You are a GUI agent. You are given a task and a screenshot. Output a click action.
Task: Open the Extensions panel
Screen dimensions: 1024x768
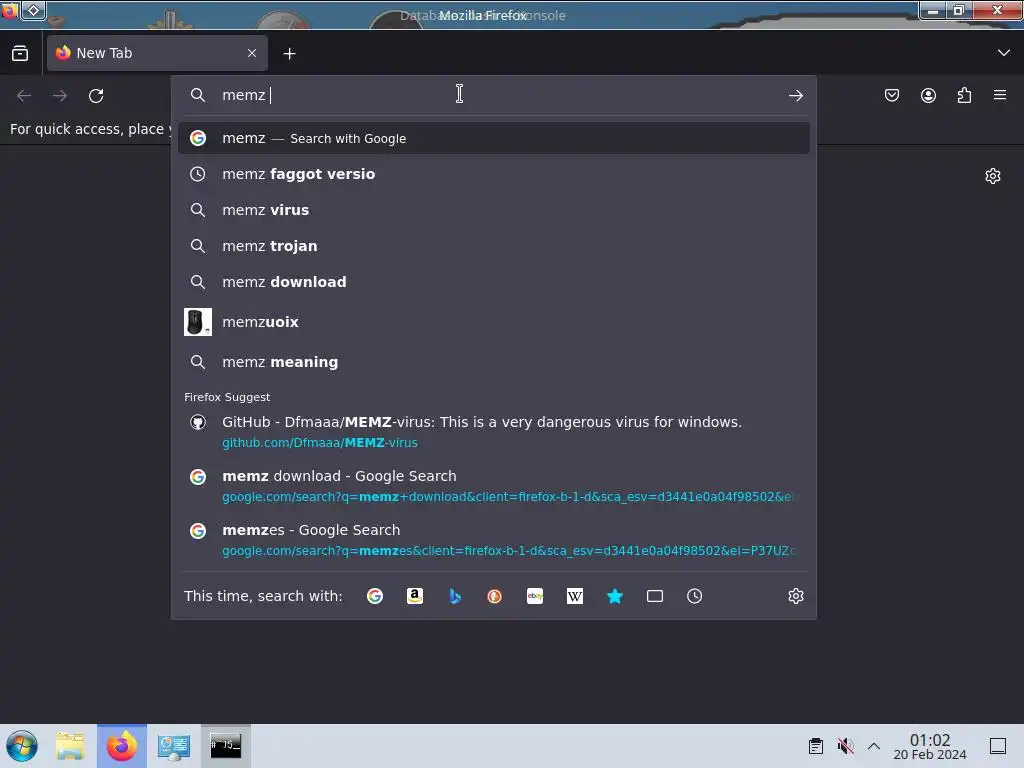pos(964,95)
